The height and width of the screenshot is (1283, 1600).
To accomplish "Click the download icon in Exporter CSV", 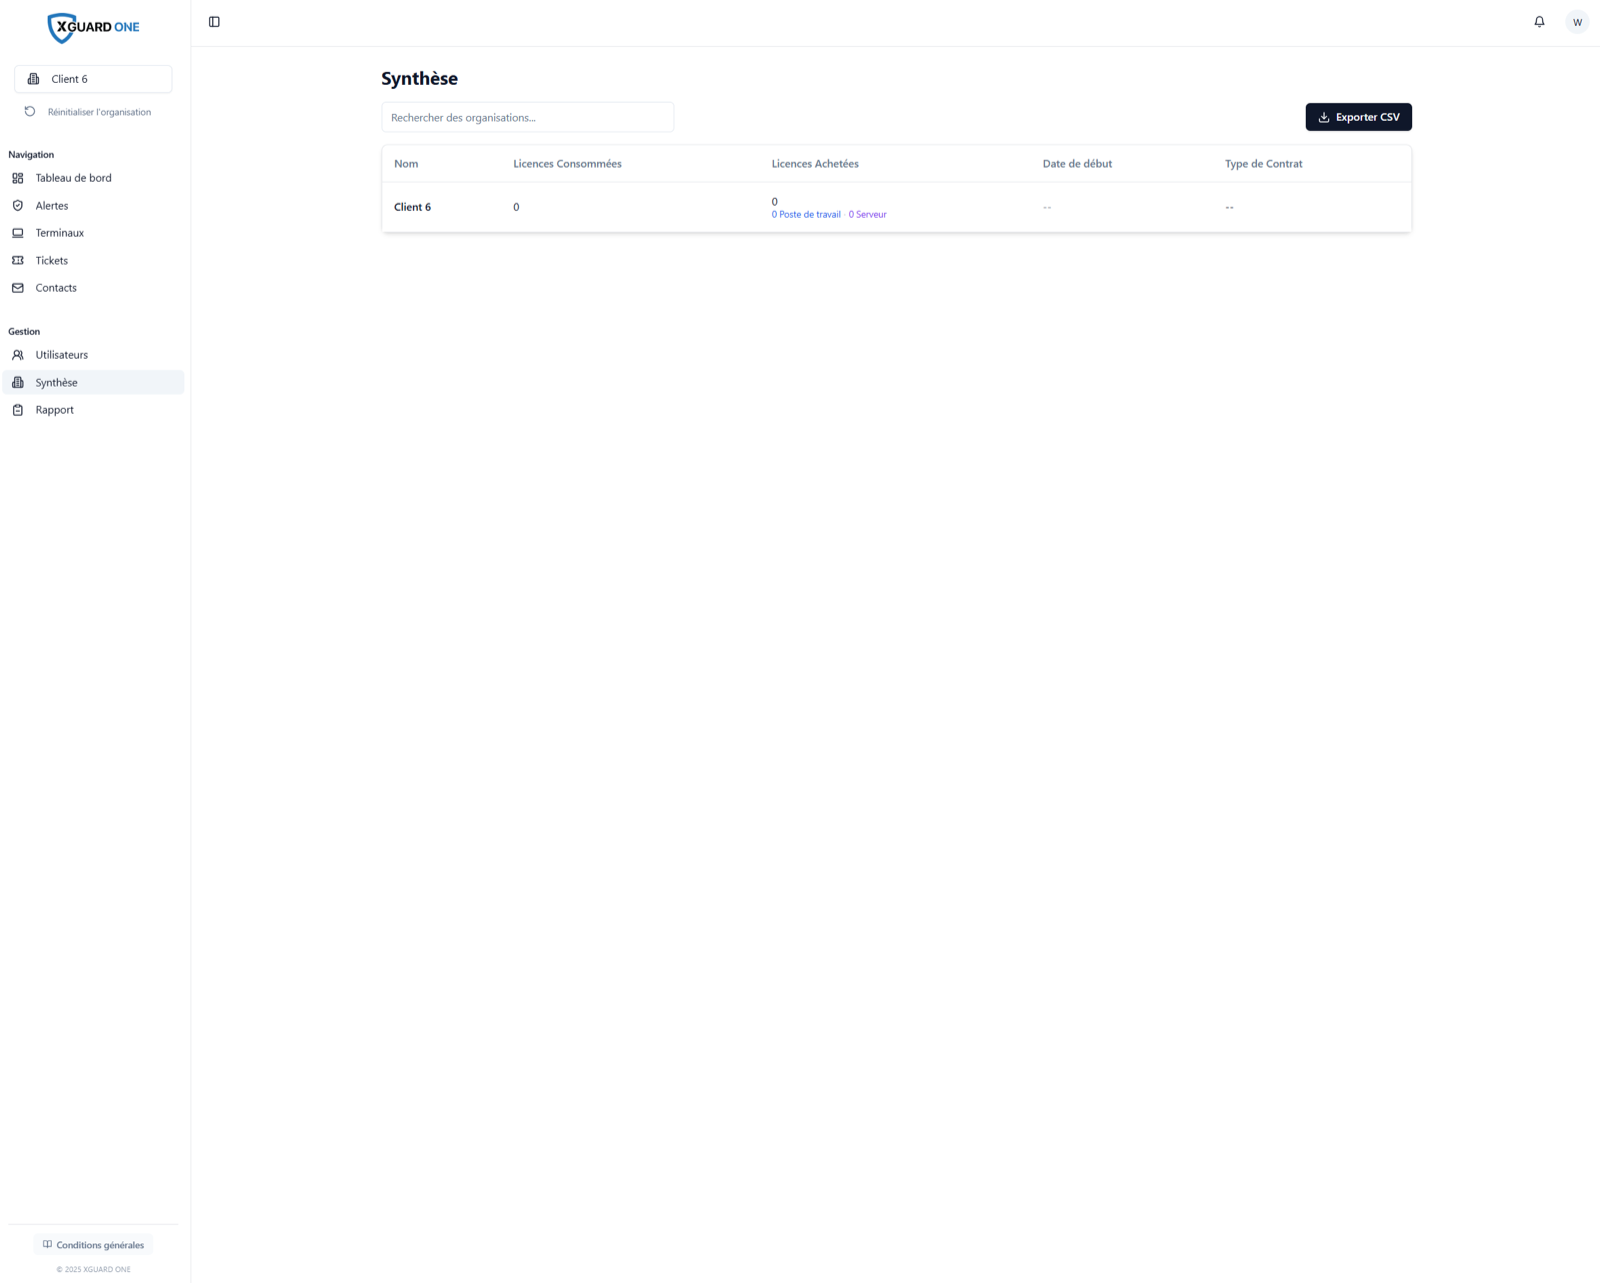I will pos(1324,118).
